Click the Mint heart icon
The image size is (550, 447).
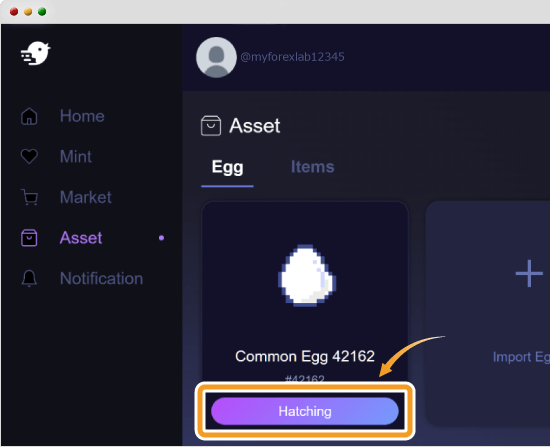click(x=29, y=156)
